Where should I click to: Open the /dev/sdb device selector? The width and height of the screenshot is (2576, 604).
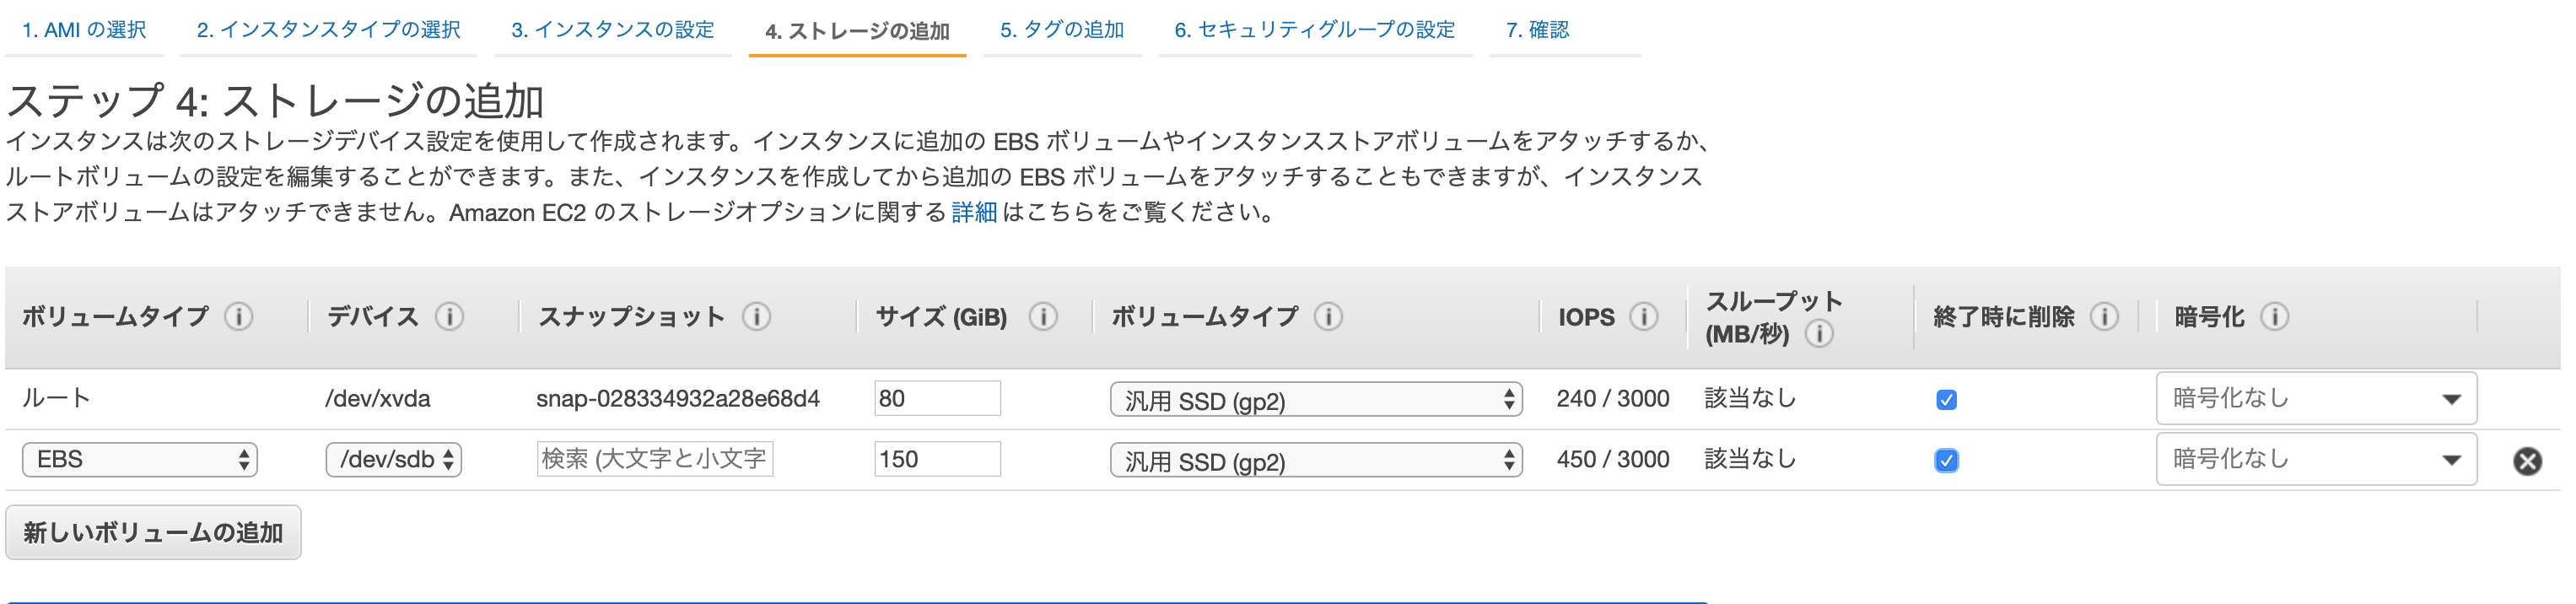tap(394, 460)
